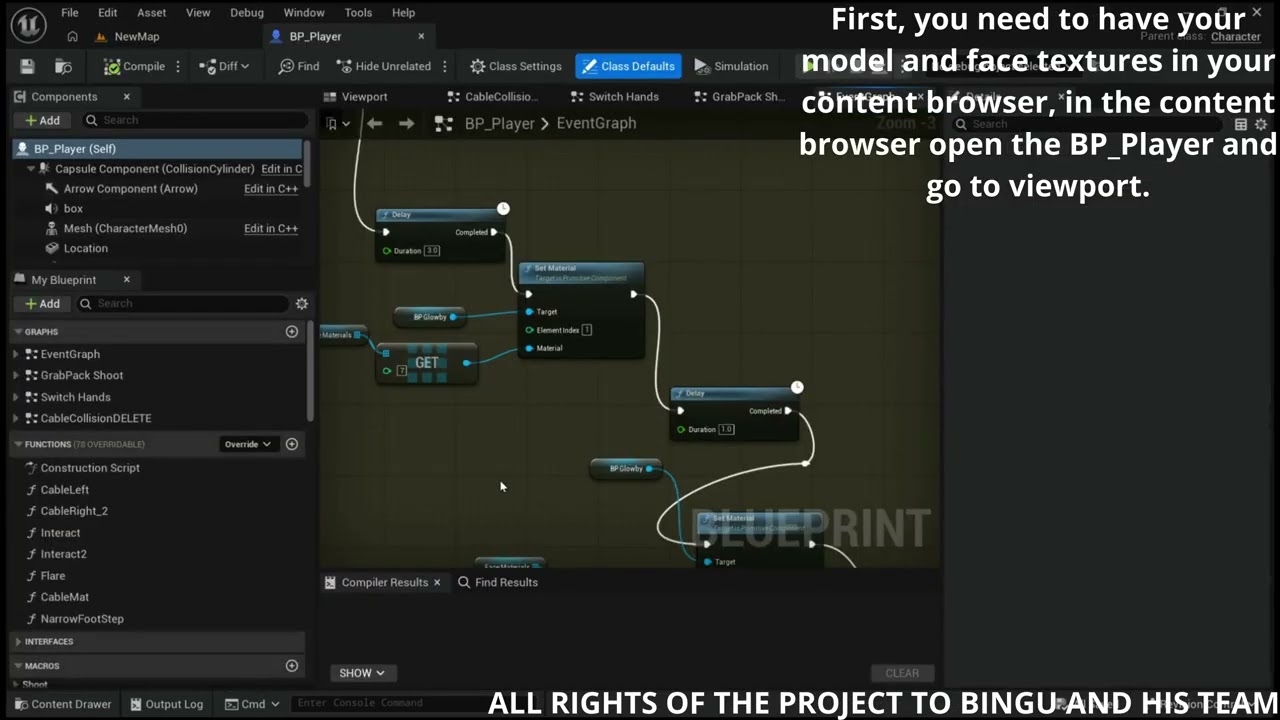The width and height of the screenshot is (1280, 720).
Task: Close the My Blueprint panel tab
Action: [x=126, y=280]
